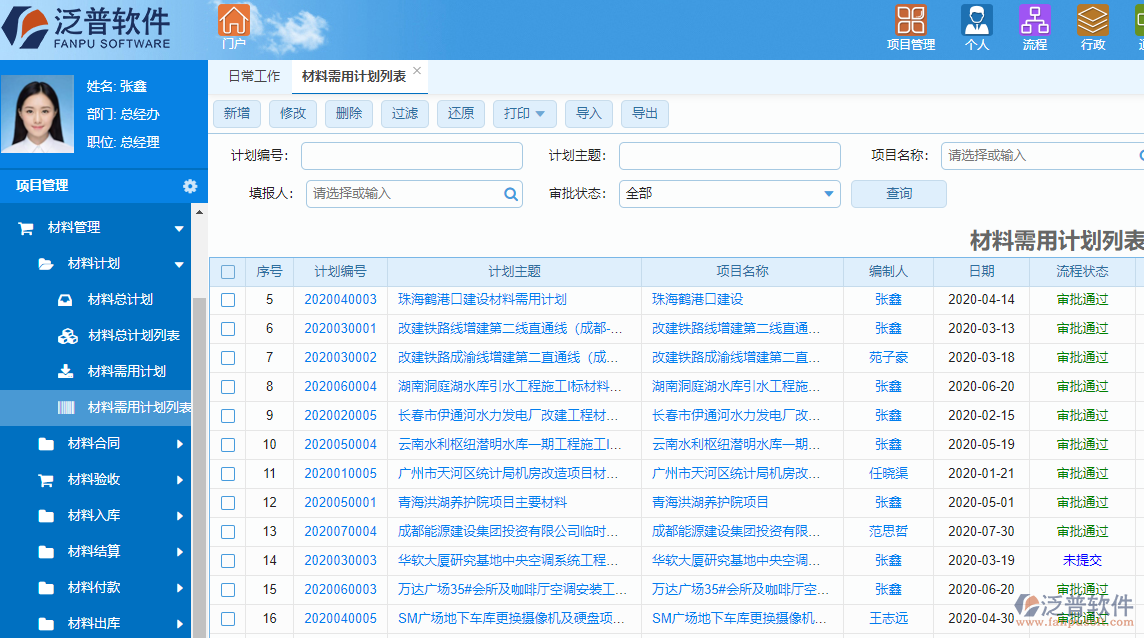Click the 新增 button to add record
The image size is (1144, 638).
point(236,113)
